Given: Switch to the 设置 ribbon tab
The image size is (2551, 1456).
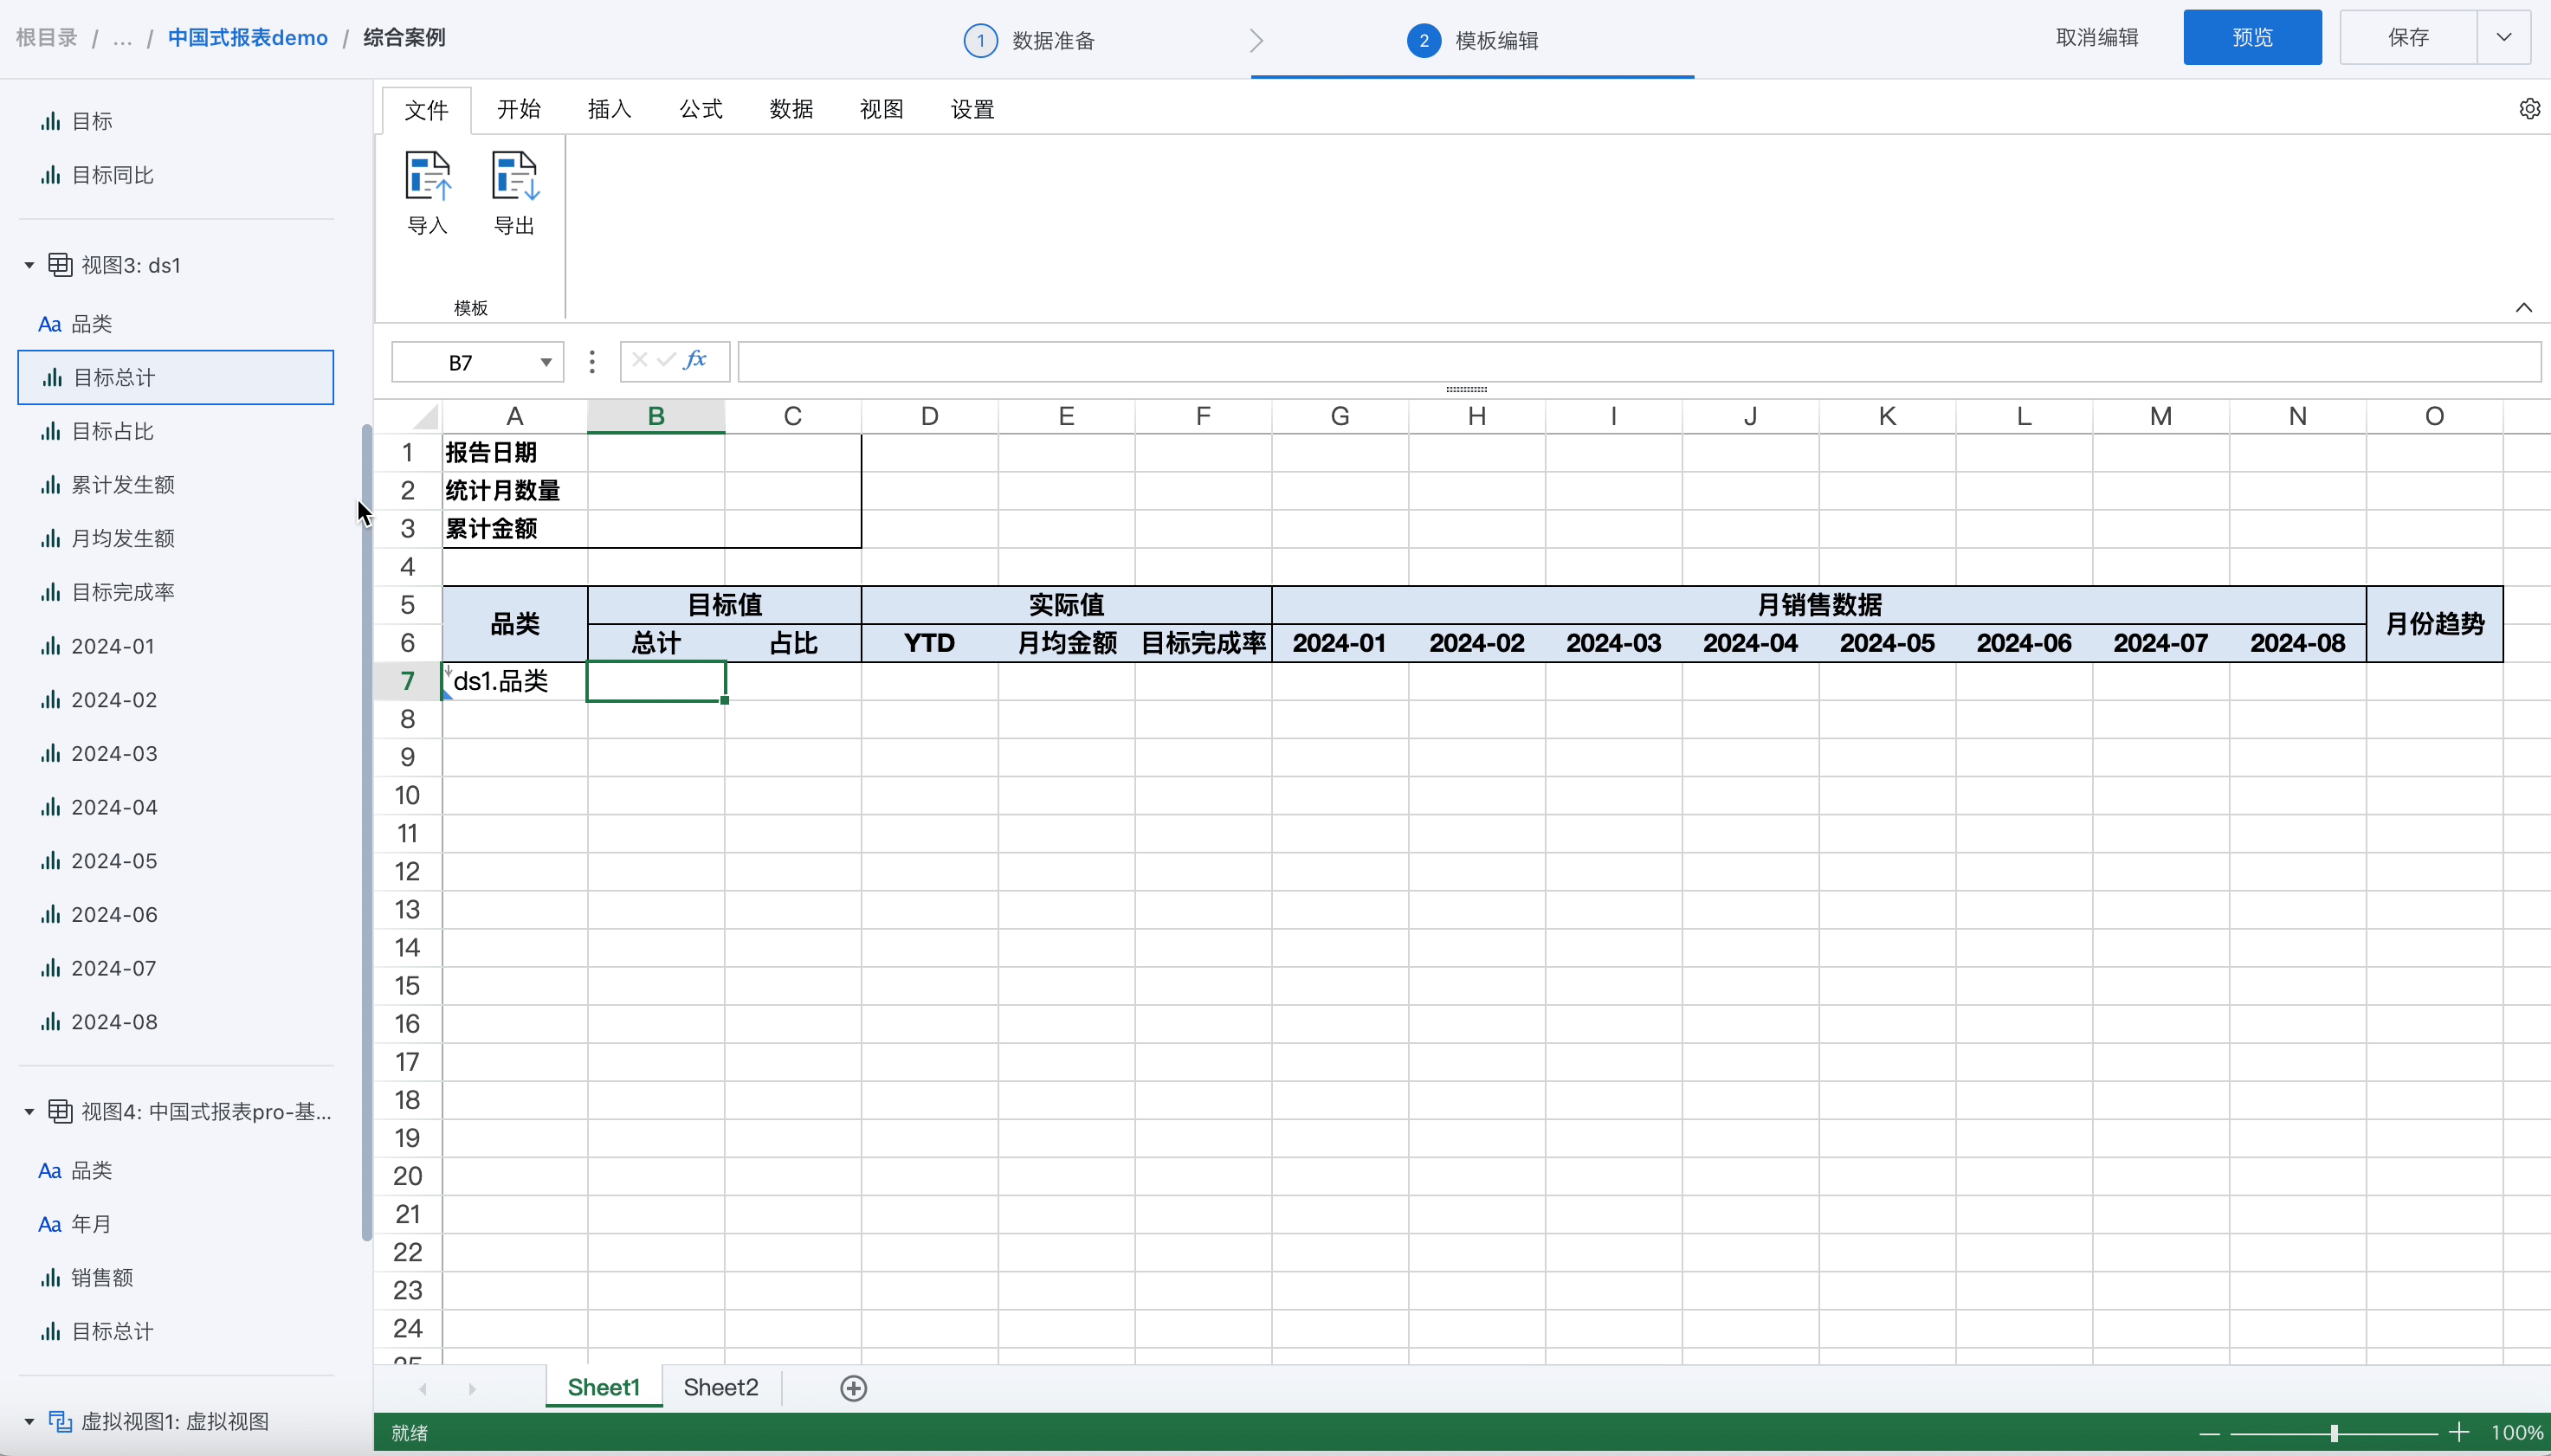Looking at the screenshot, I should [972, 109].
